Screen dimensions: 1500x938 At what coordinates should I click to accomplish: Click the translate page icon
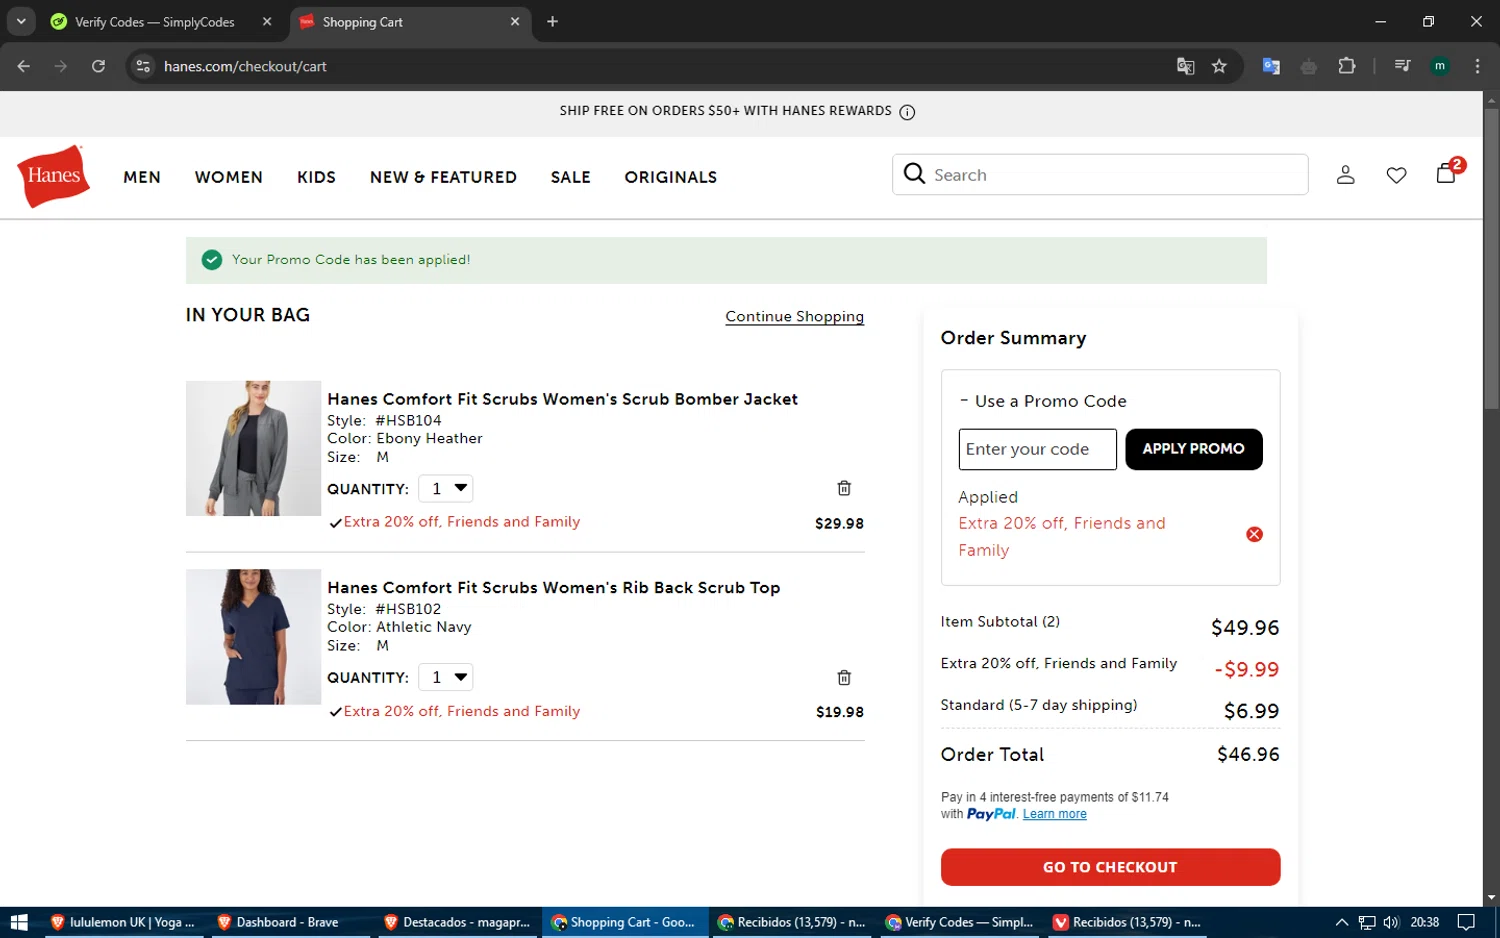tap(1186, 66)
